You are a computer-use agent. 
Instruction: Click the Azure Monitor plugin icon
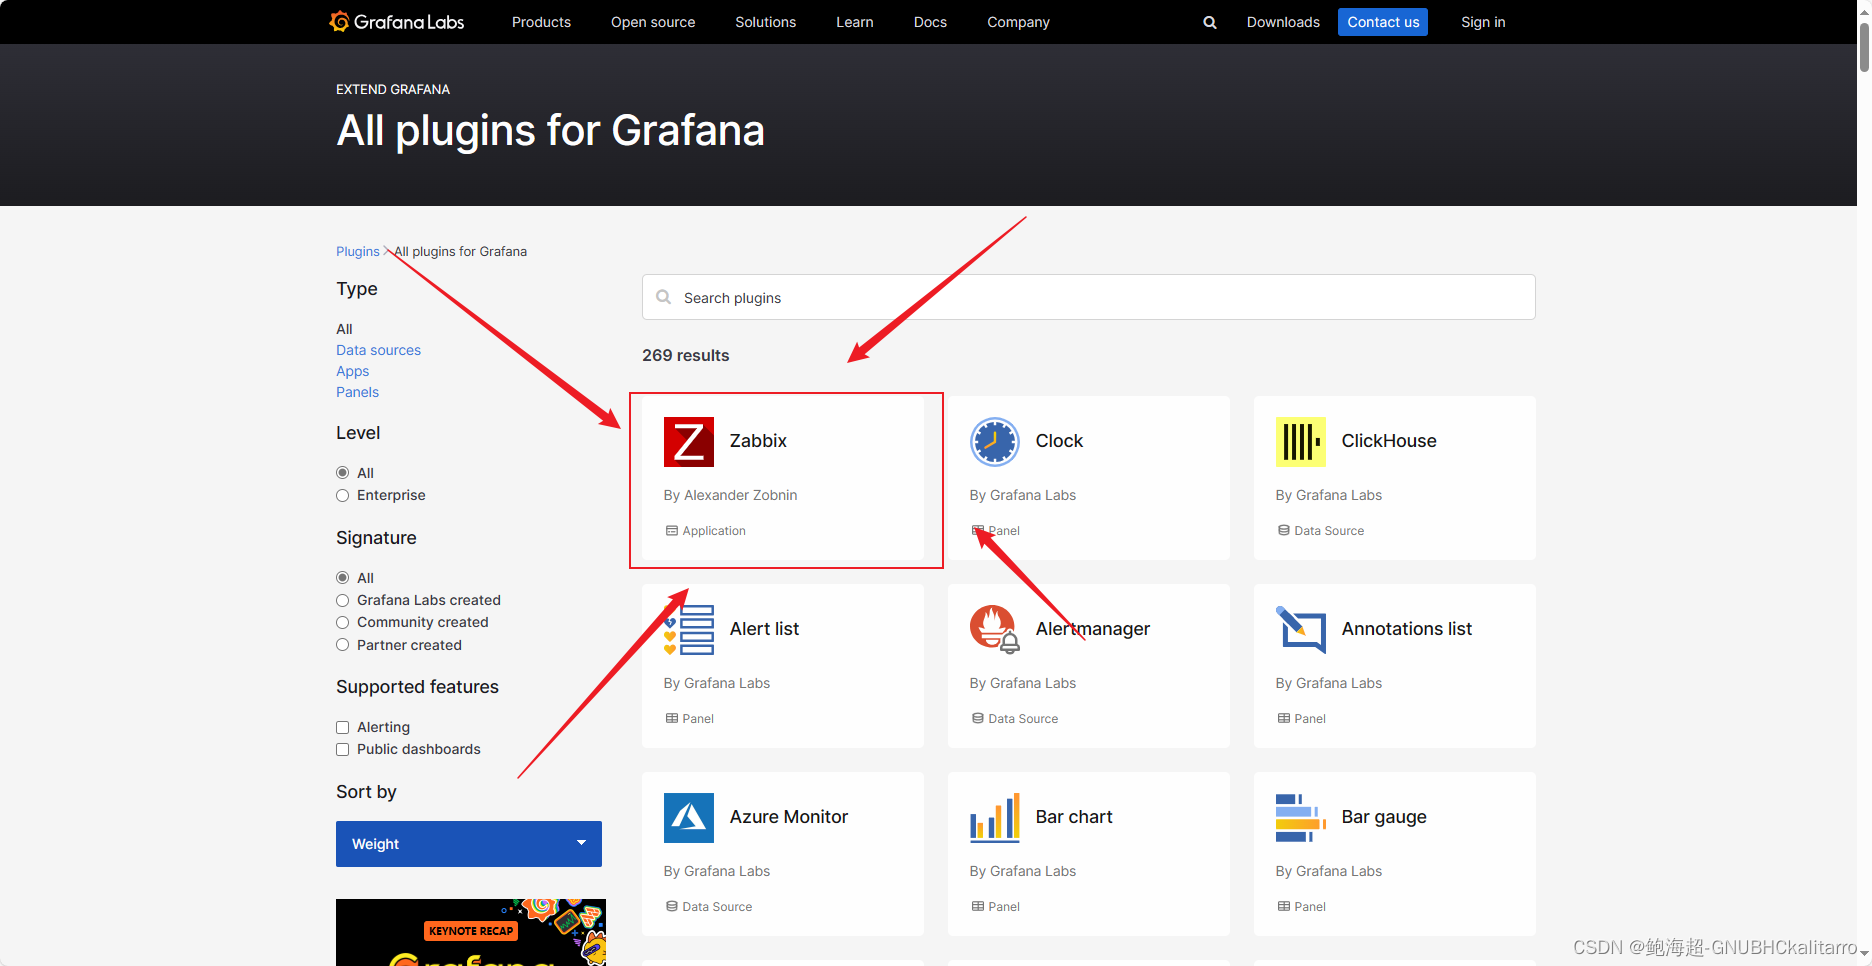coord(689,818)
